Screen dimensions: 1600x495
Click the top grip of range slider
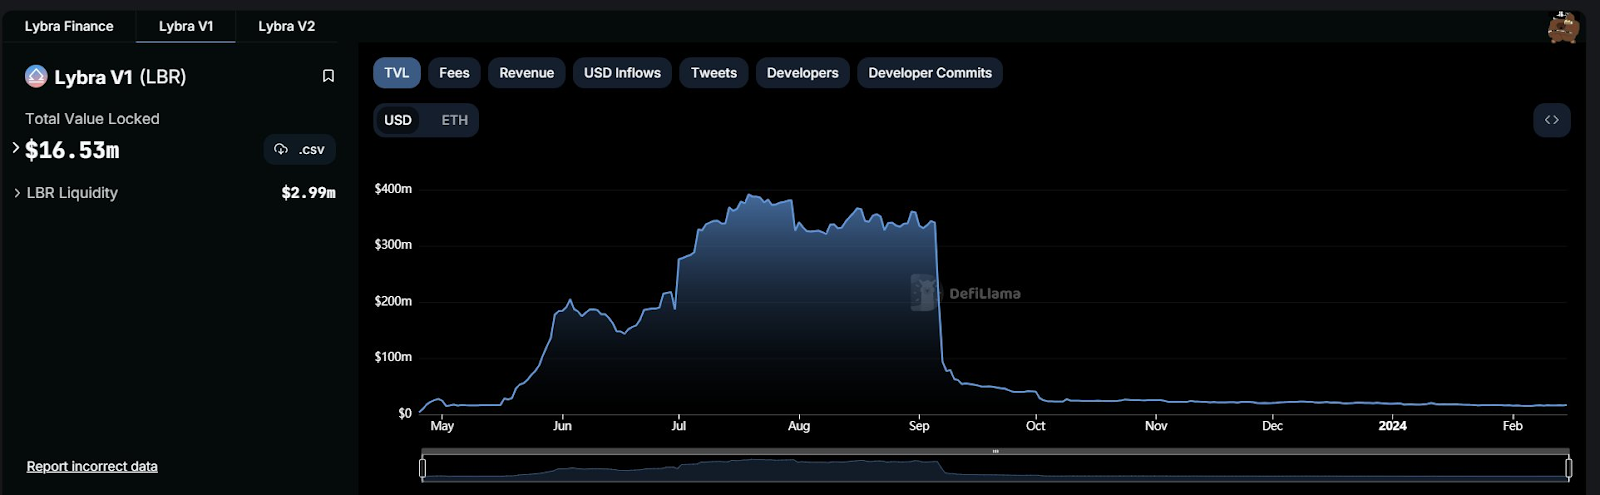(995, 451)
